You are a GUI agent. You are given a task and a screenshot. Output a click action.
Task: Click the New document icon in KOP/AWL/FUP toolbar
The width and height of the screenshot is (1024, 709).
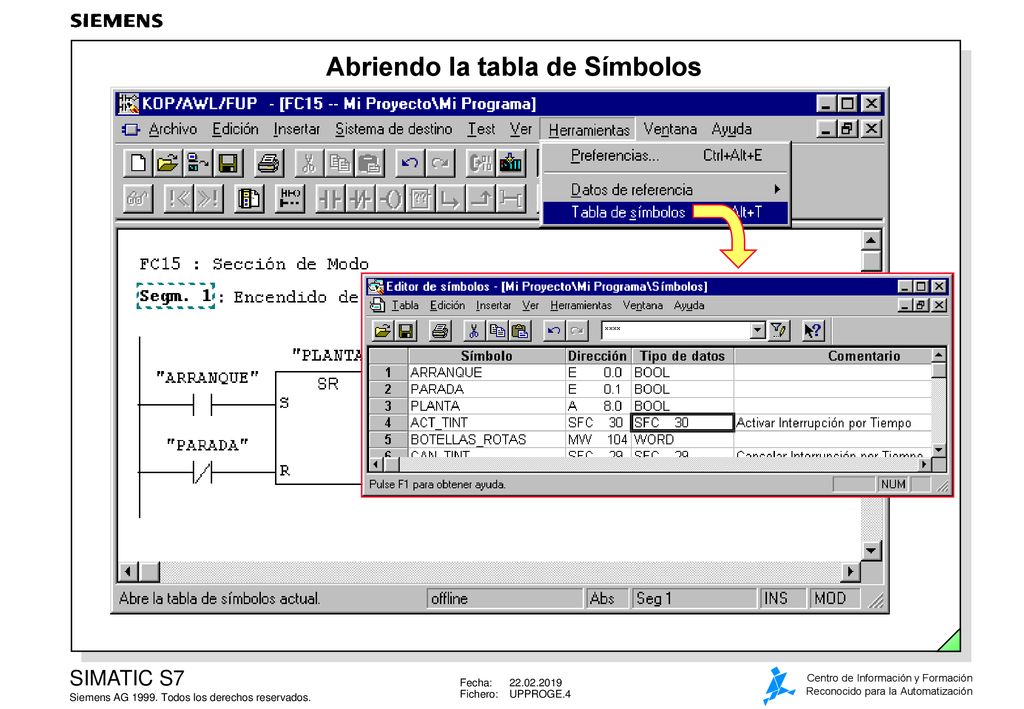click(138, 163)
